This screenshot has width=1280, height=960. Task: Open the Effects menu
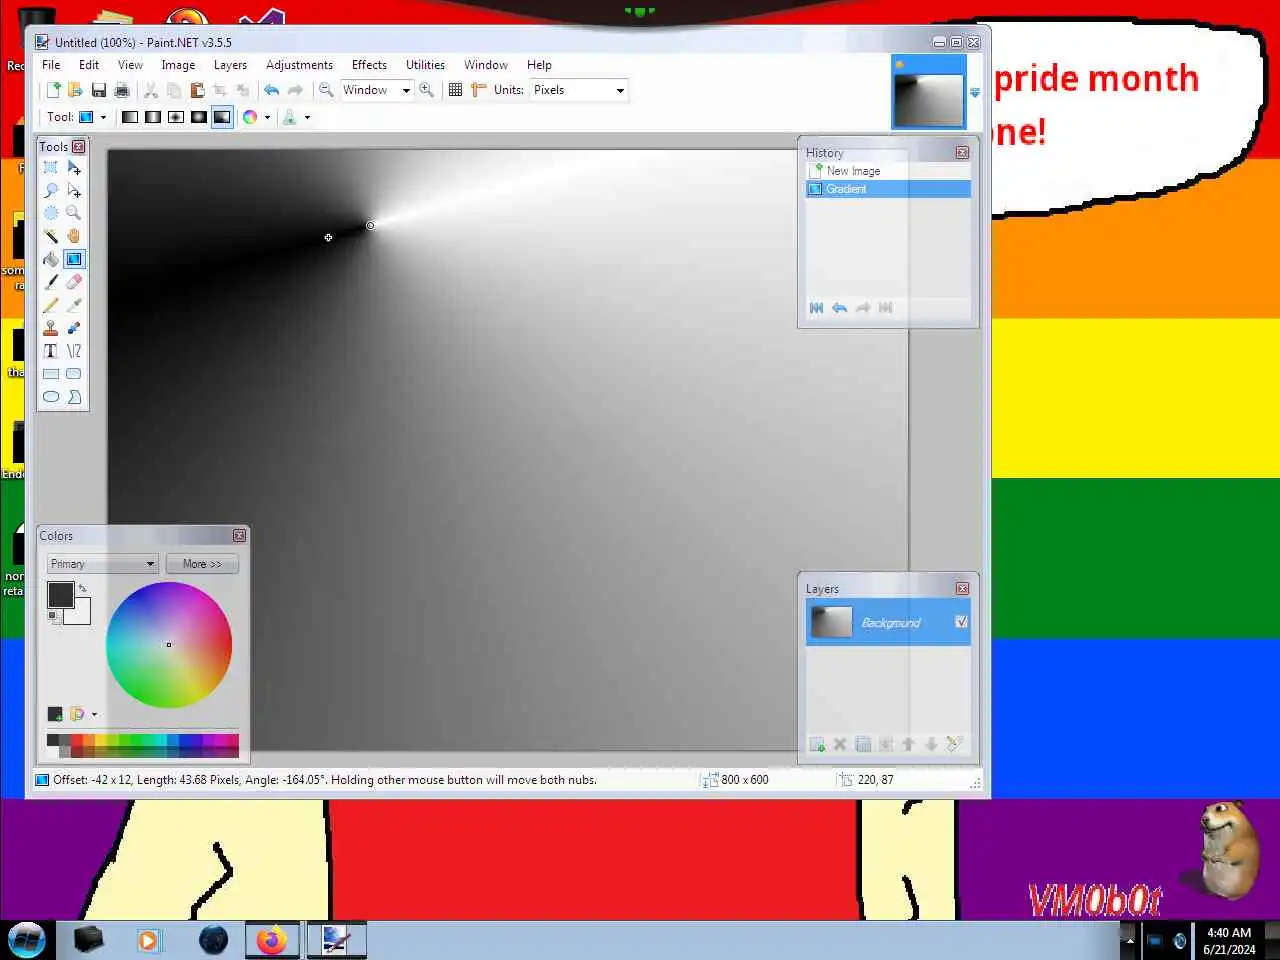pos(369,65)
